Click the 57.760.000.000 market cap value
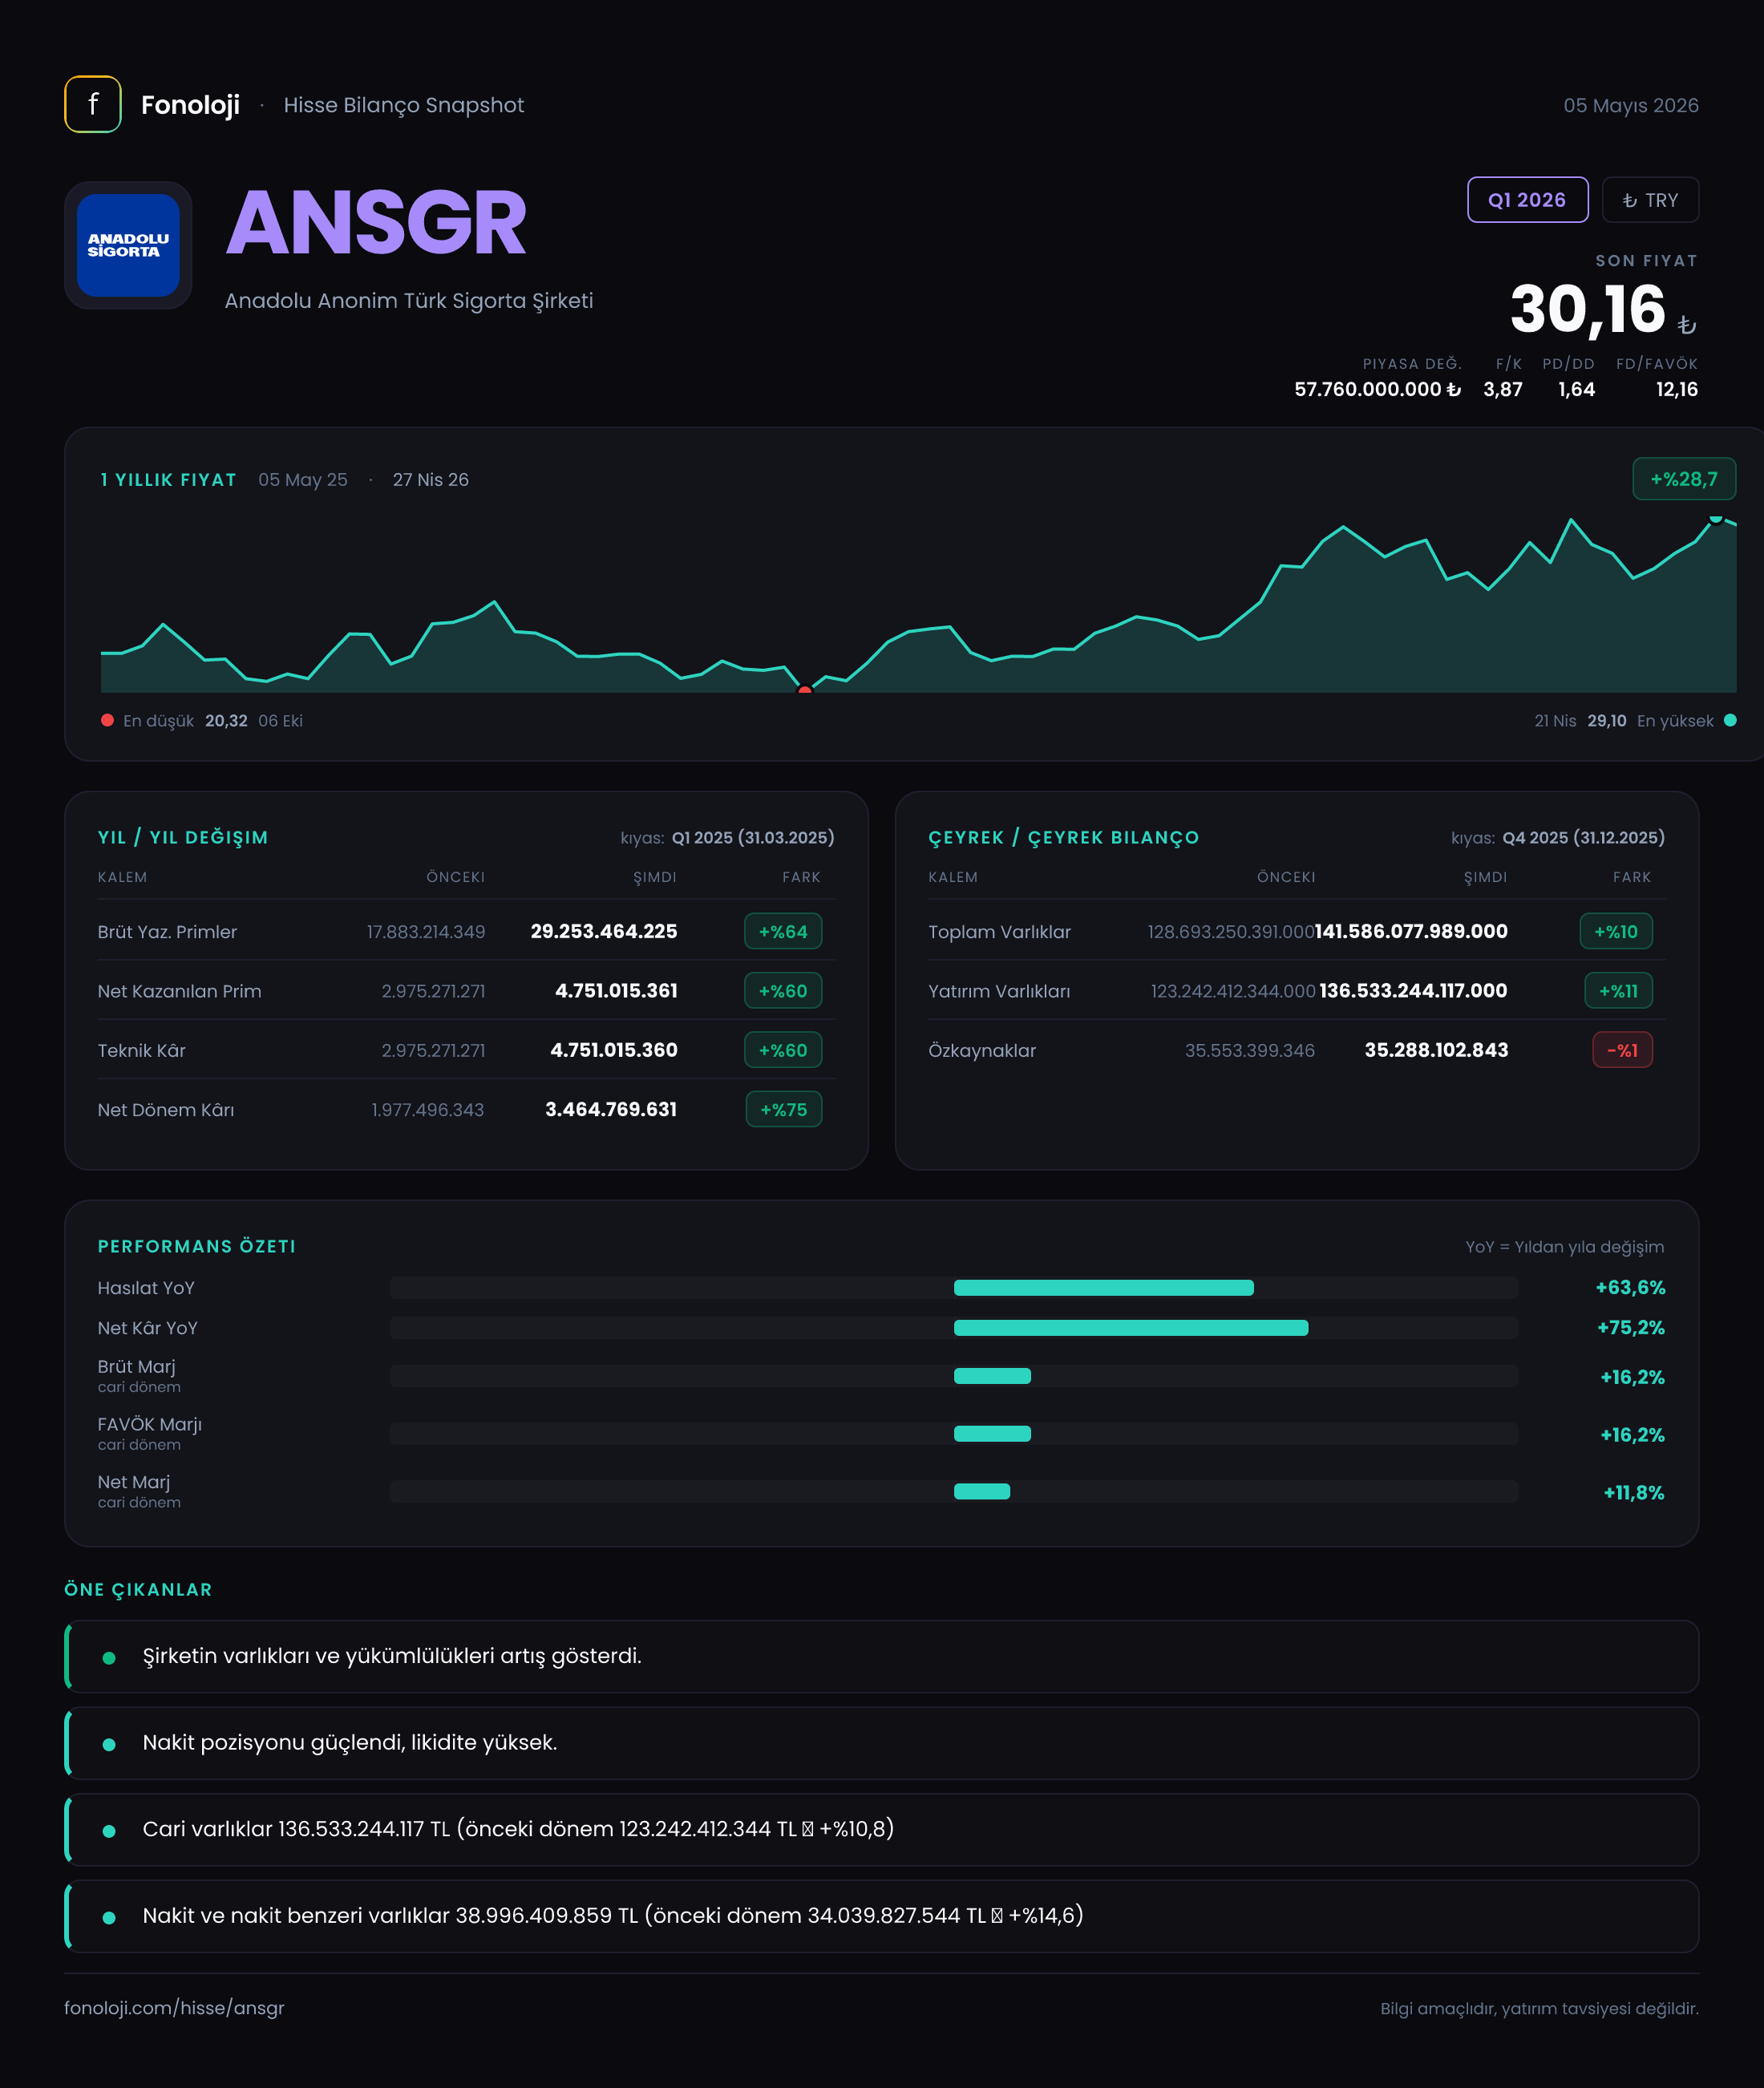 point(1377,389)
